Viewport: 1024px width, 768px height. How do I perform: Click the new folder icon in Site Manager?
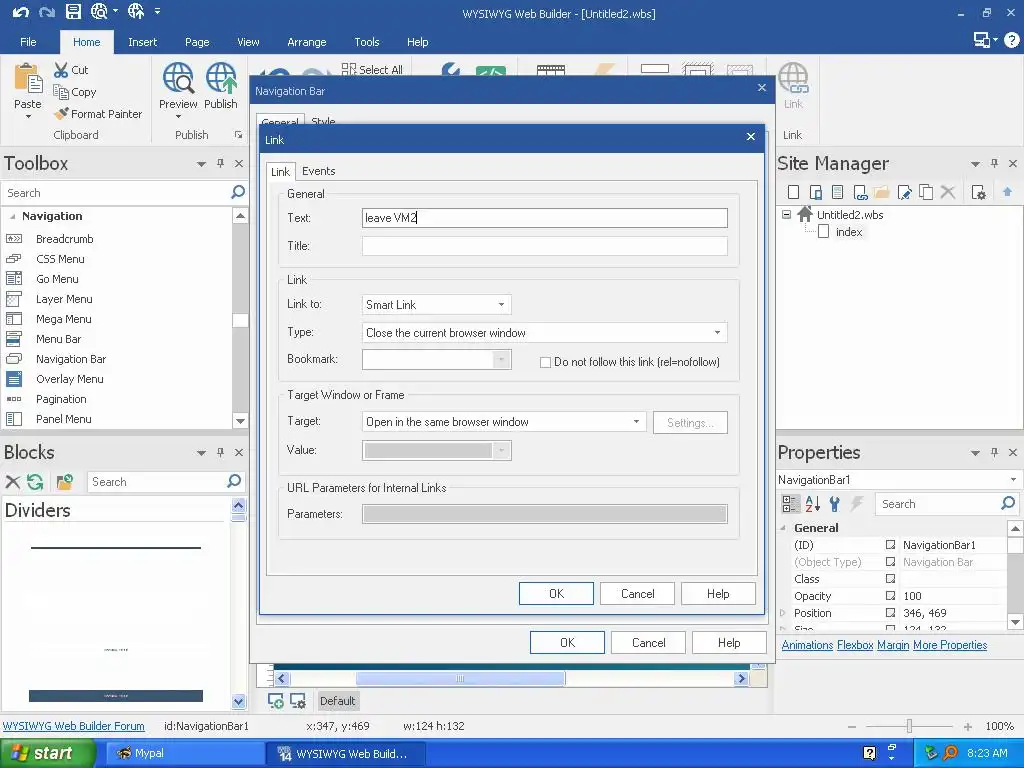(x=882, y=192)
